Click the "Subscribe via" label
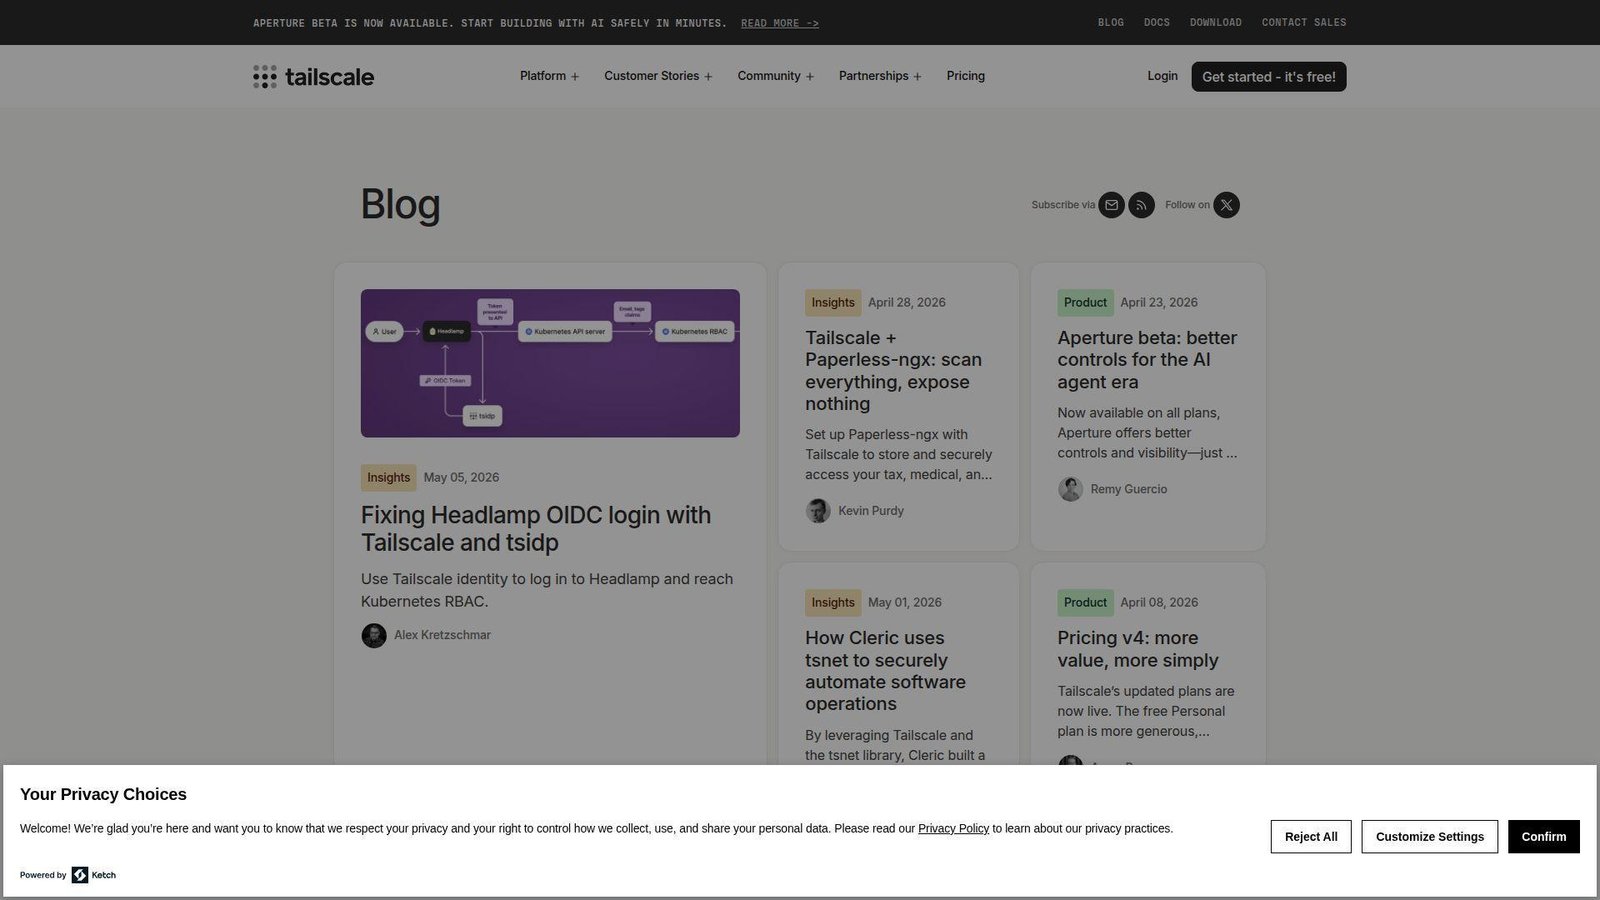 1063,205
